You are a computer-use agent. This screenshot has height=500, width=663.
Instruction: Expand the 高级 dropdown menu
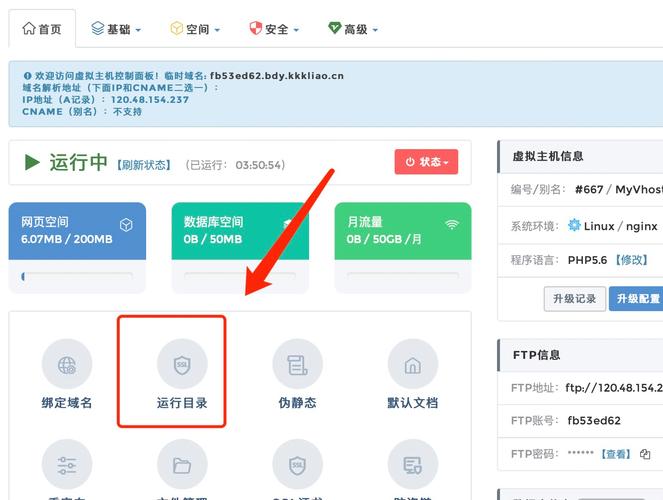click(x=353, y=29)
